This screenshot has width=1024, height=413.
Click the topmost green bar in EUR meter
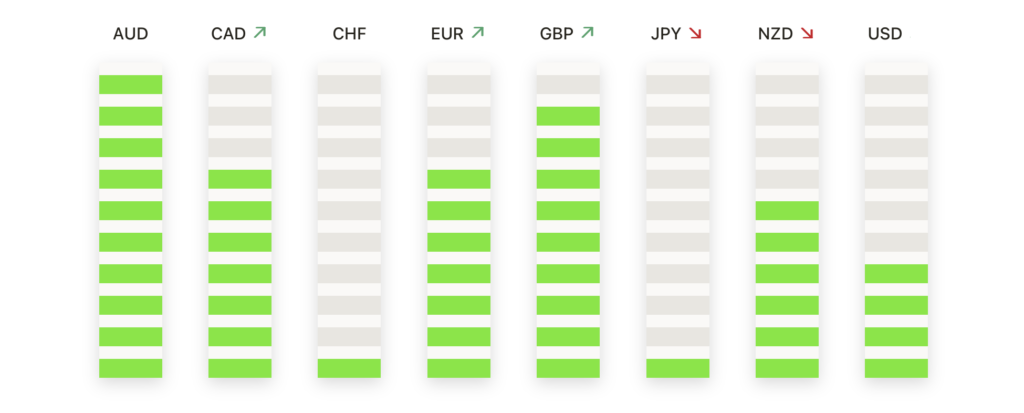click(459, 179)
